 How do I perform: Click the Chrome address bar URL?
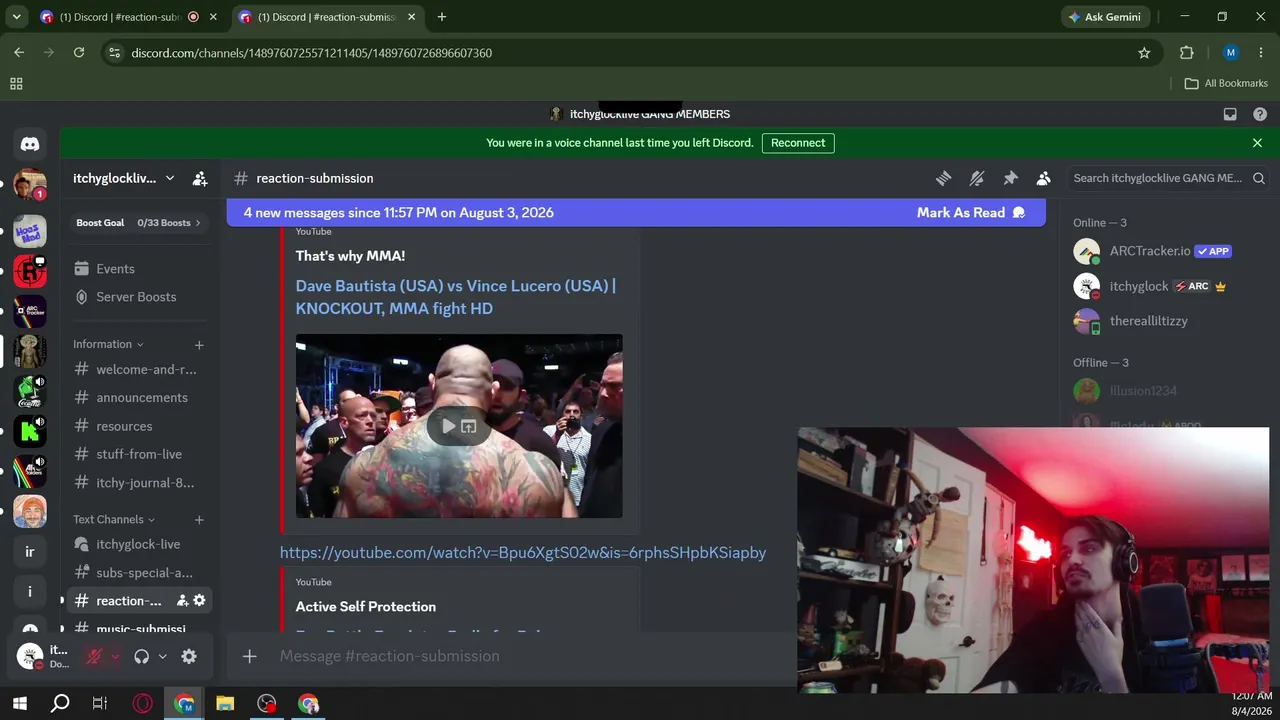click(x=312, y=53)
